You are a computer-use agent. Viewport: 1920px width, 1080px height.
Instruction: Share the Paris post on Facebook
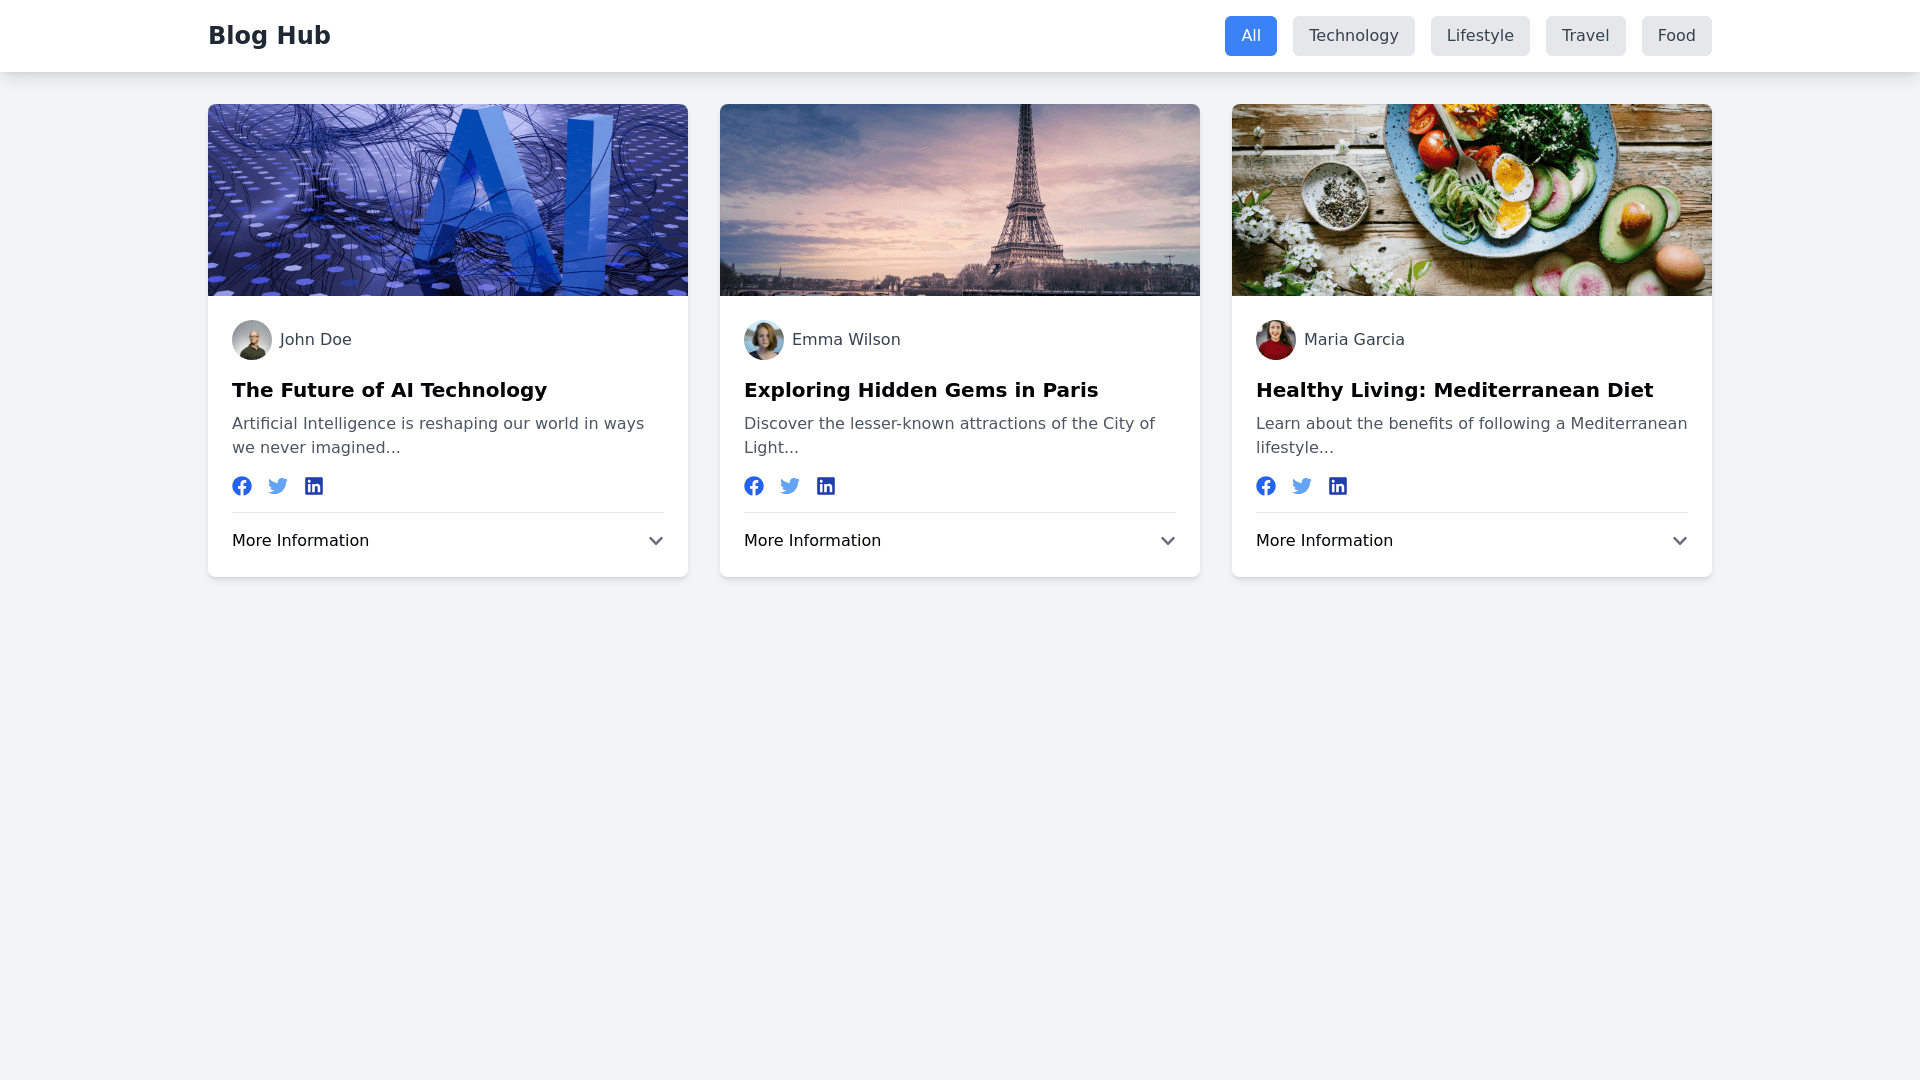[x=754, y=486]
